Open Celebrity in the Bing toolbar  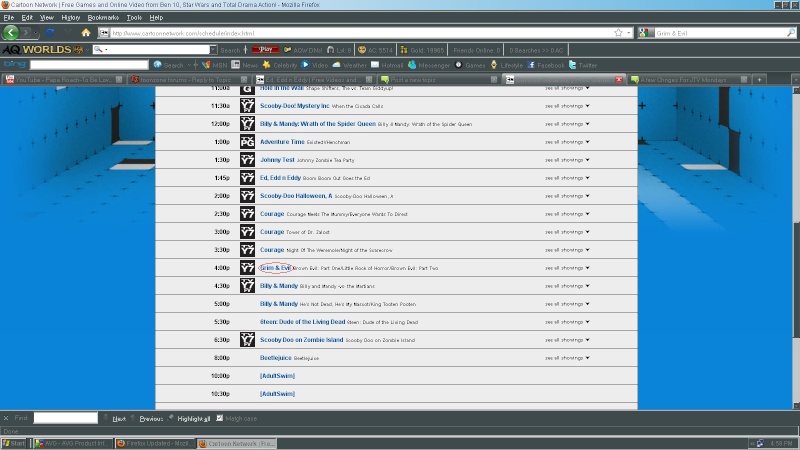click(x=280, y=65)
